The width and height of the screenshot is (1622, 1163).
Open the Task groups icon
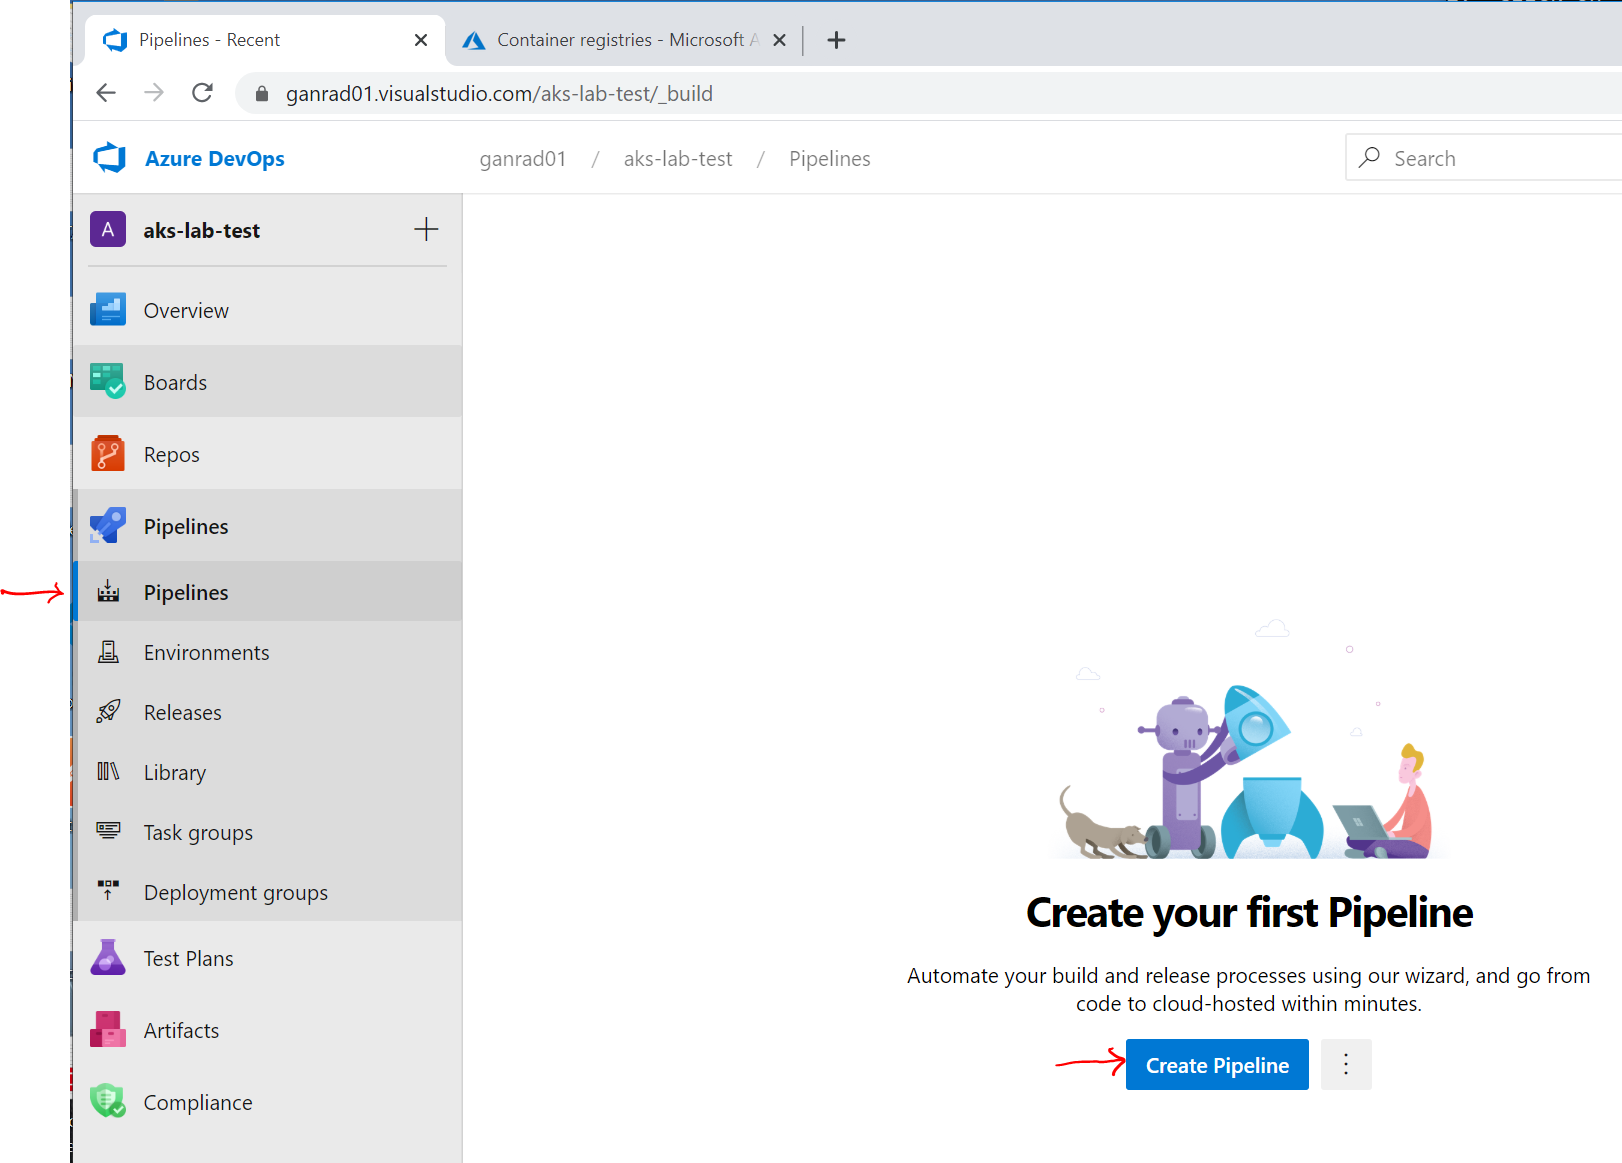108,831
